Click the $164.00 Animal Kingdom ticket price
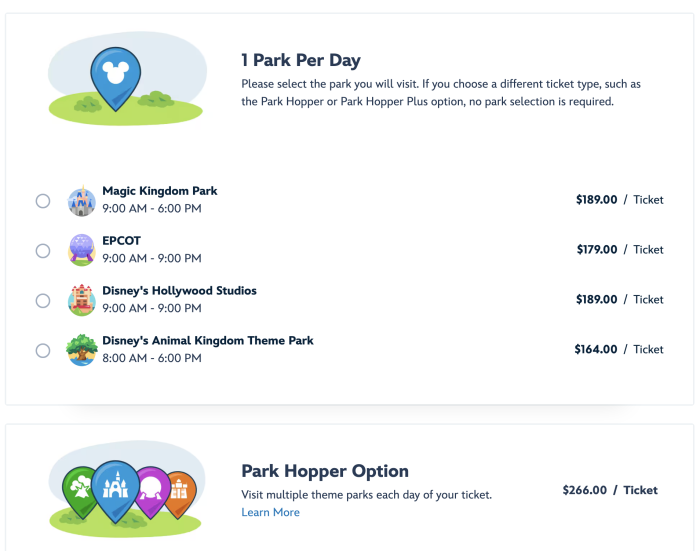The image size is (700, 551). click(596, 350)
